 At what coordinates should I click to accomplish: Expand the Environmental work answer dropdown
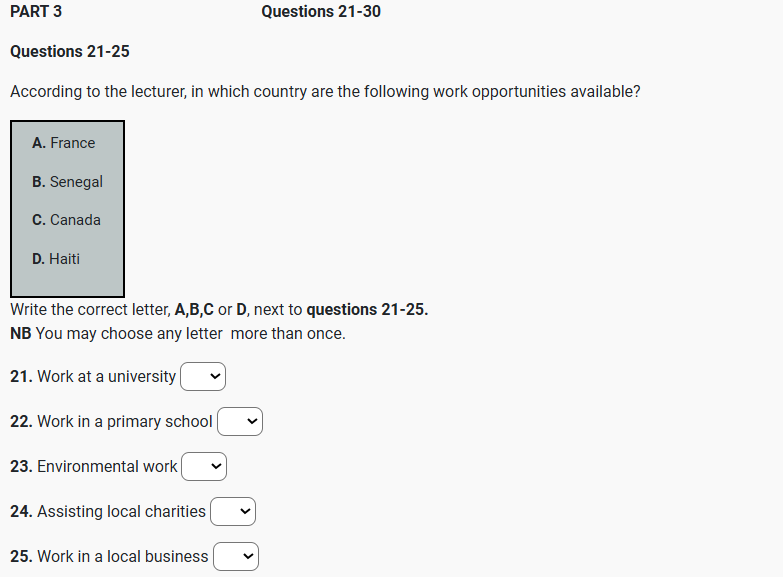(204, 467)
